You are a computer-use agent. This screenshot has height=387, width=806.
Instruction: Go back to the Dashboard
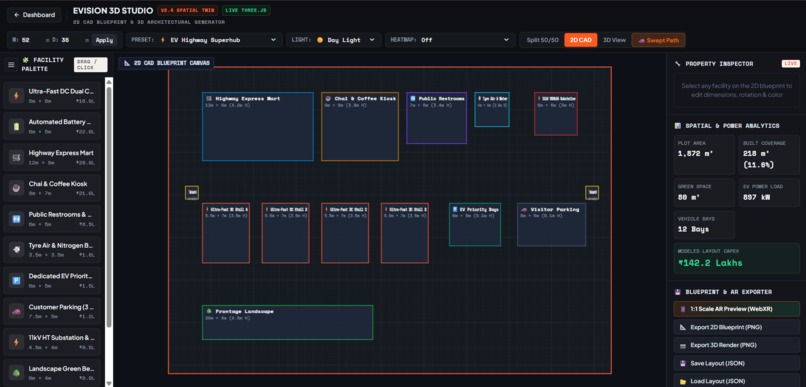(34, 15)
